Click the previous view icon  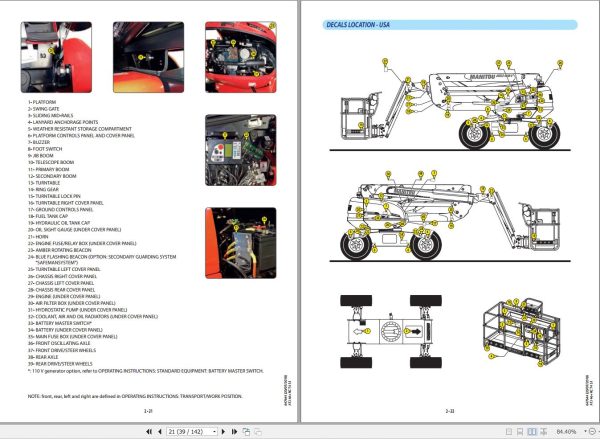(x=246, y=432)
